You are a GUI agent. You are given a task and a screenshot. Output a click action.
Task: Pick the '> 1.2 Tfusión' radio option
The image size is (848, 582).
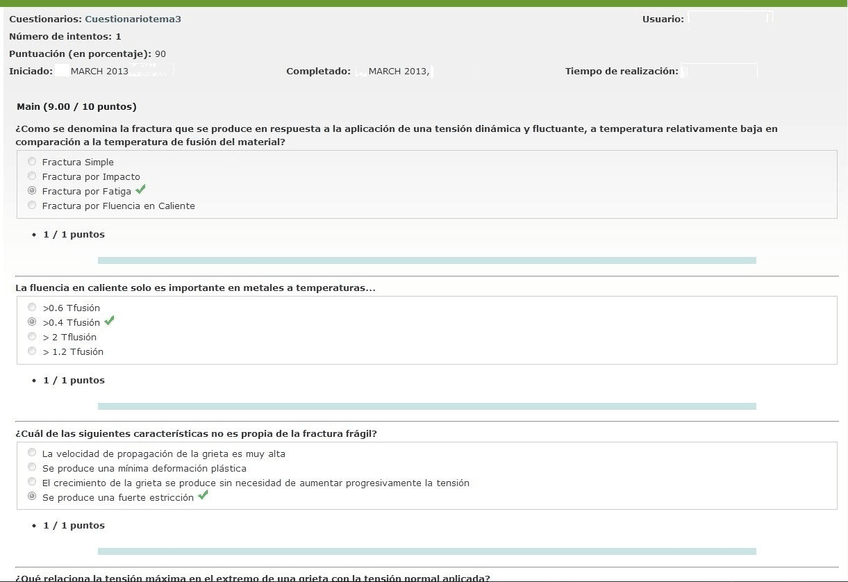click(33, 351)
